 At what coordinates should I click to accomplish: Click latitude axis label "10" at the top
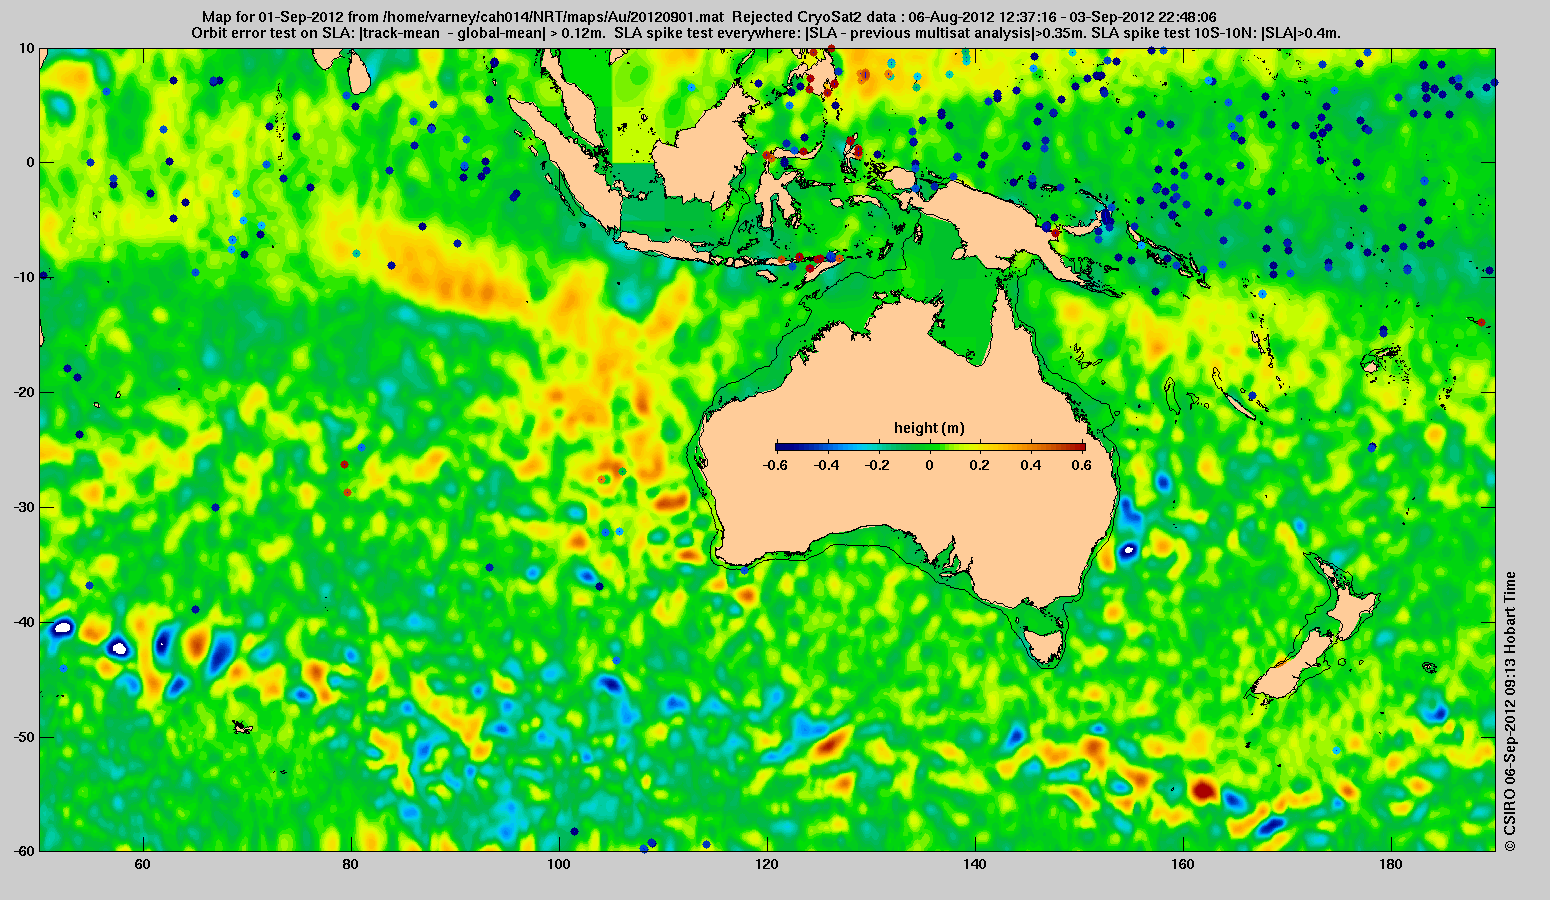click(27, 48)
